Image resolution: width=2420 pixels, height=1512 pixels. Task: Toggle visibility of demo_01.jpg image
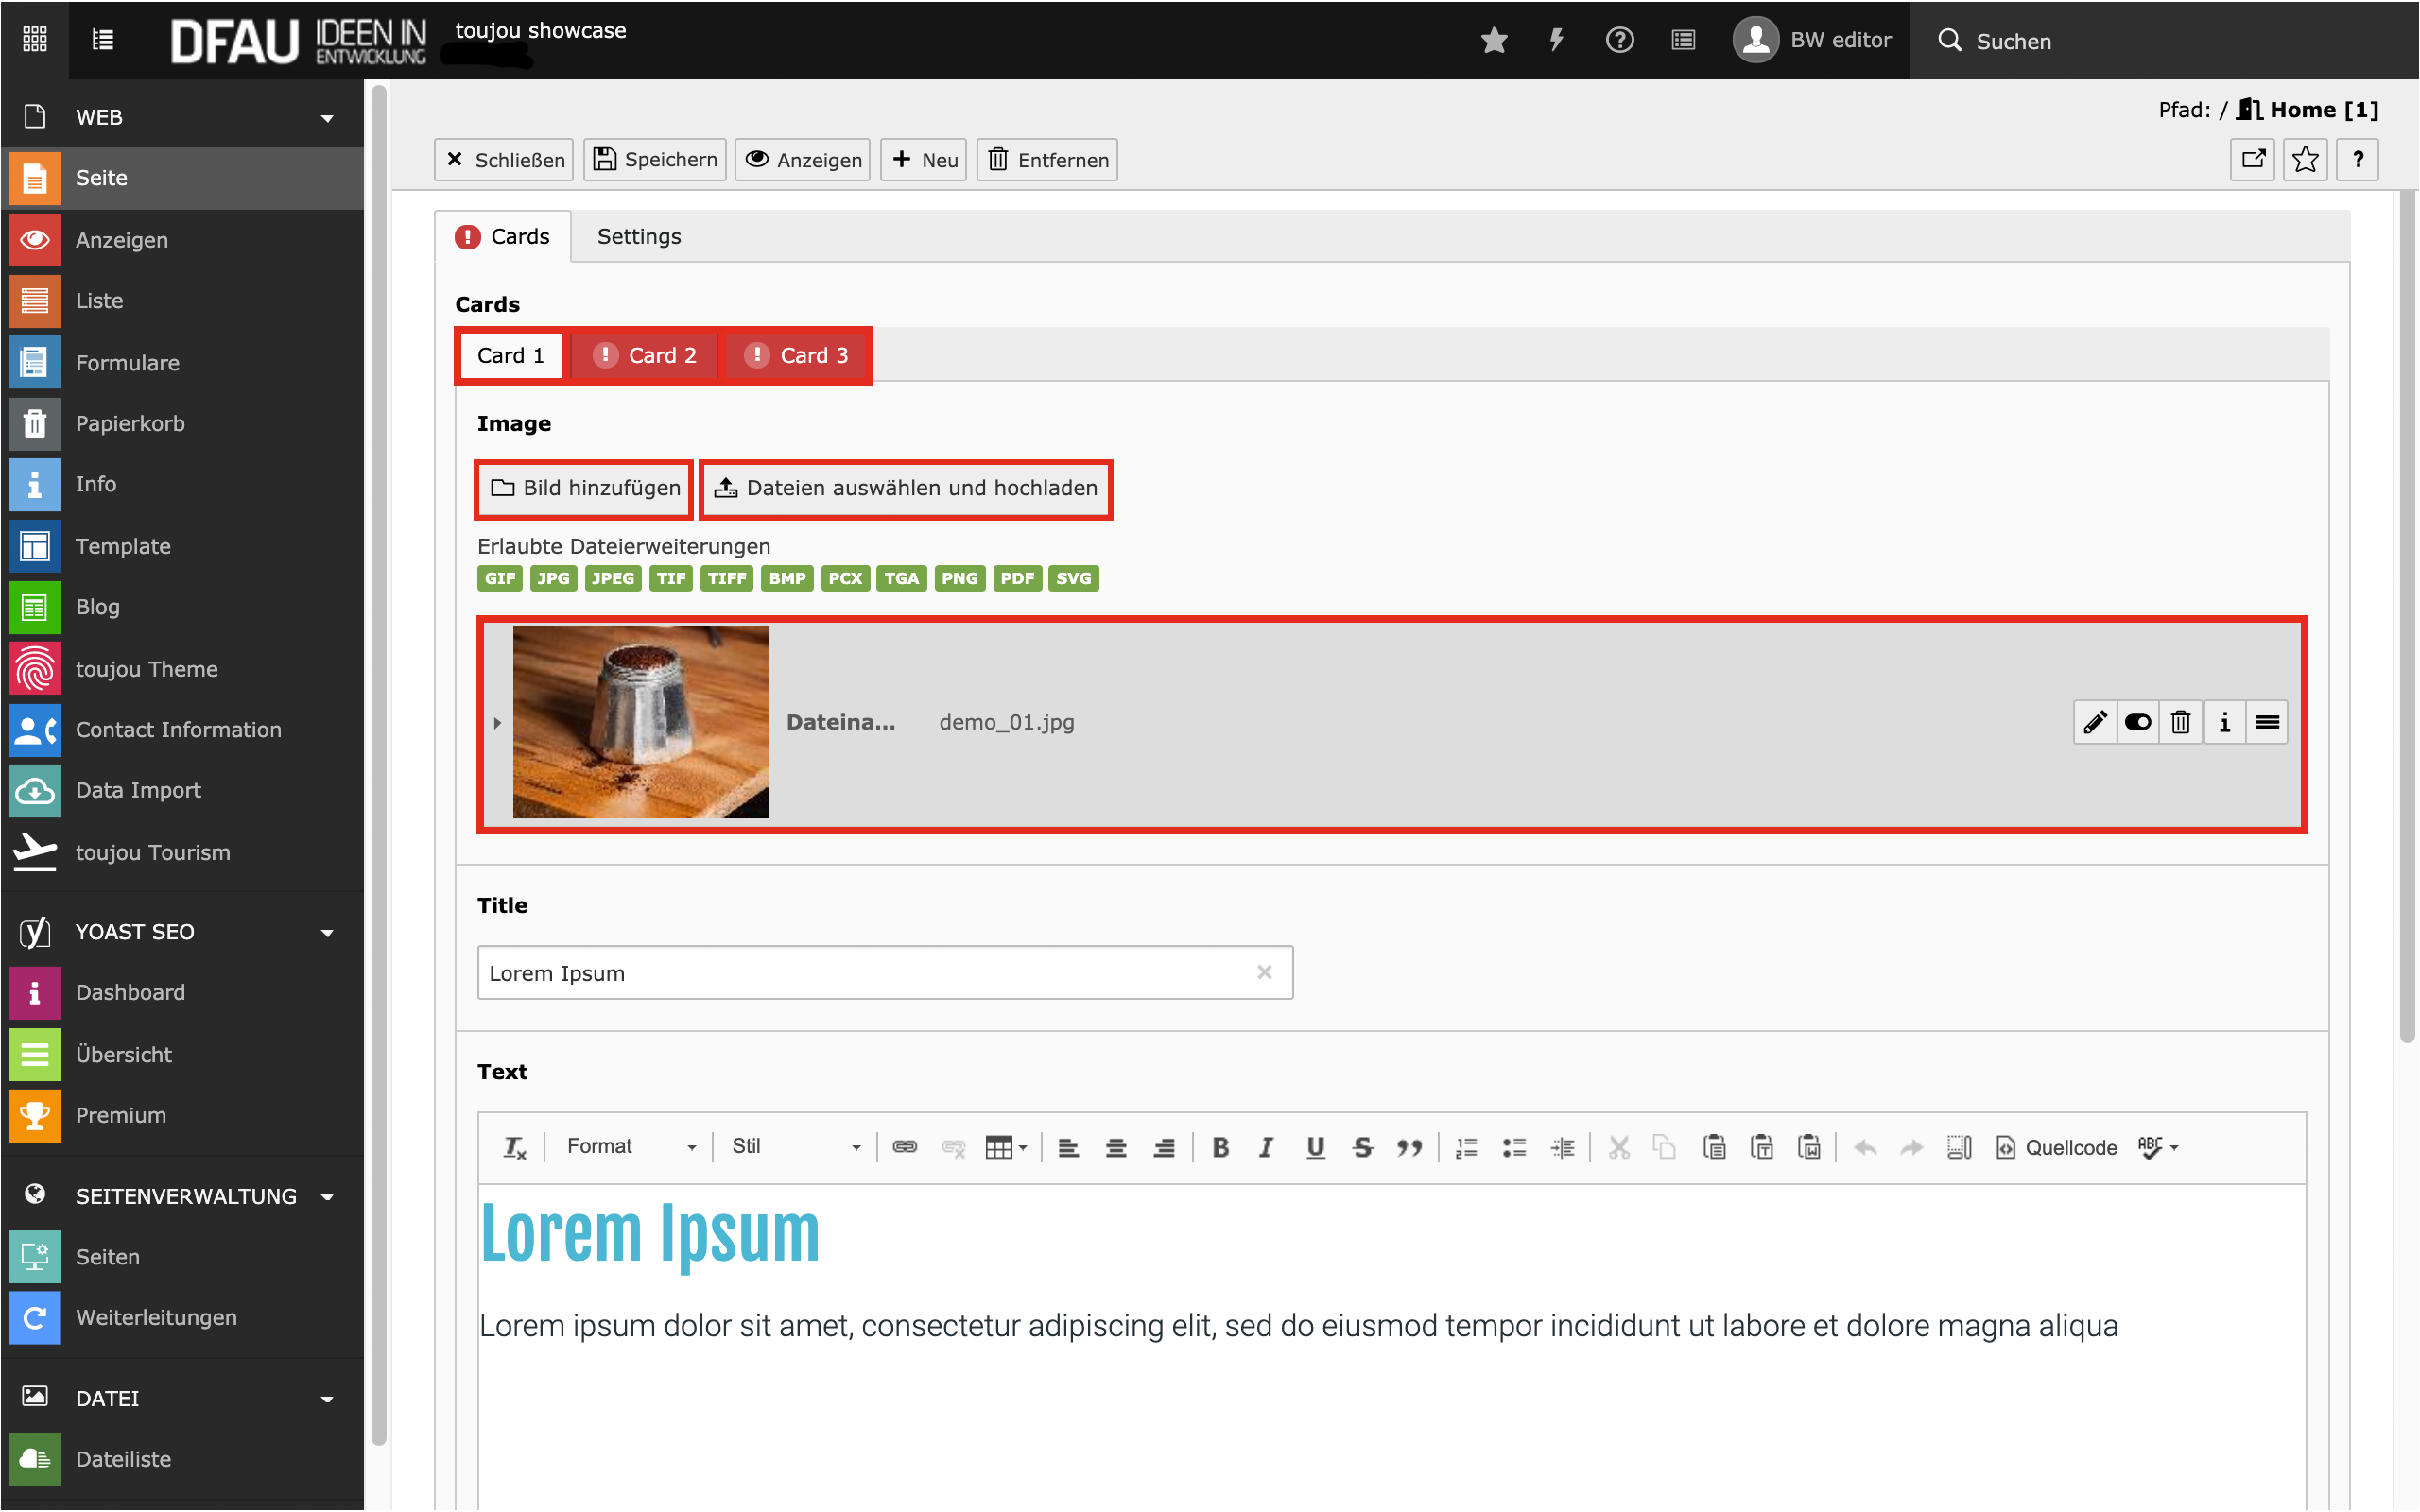click(x=2138, y=723)
